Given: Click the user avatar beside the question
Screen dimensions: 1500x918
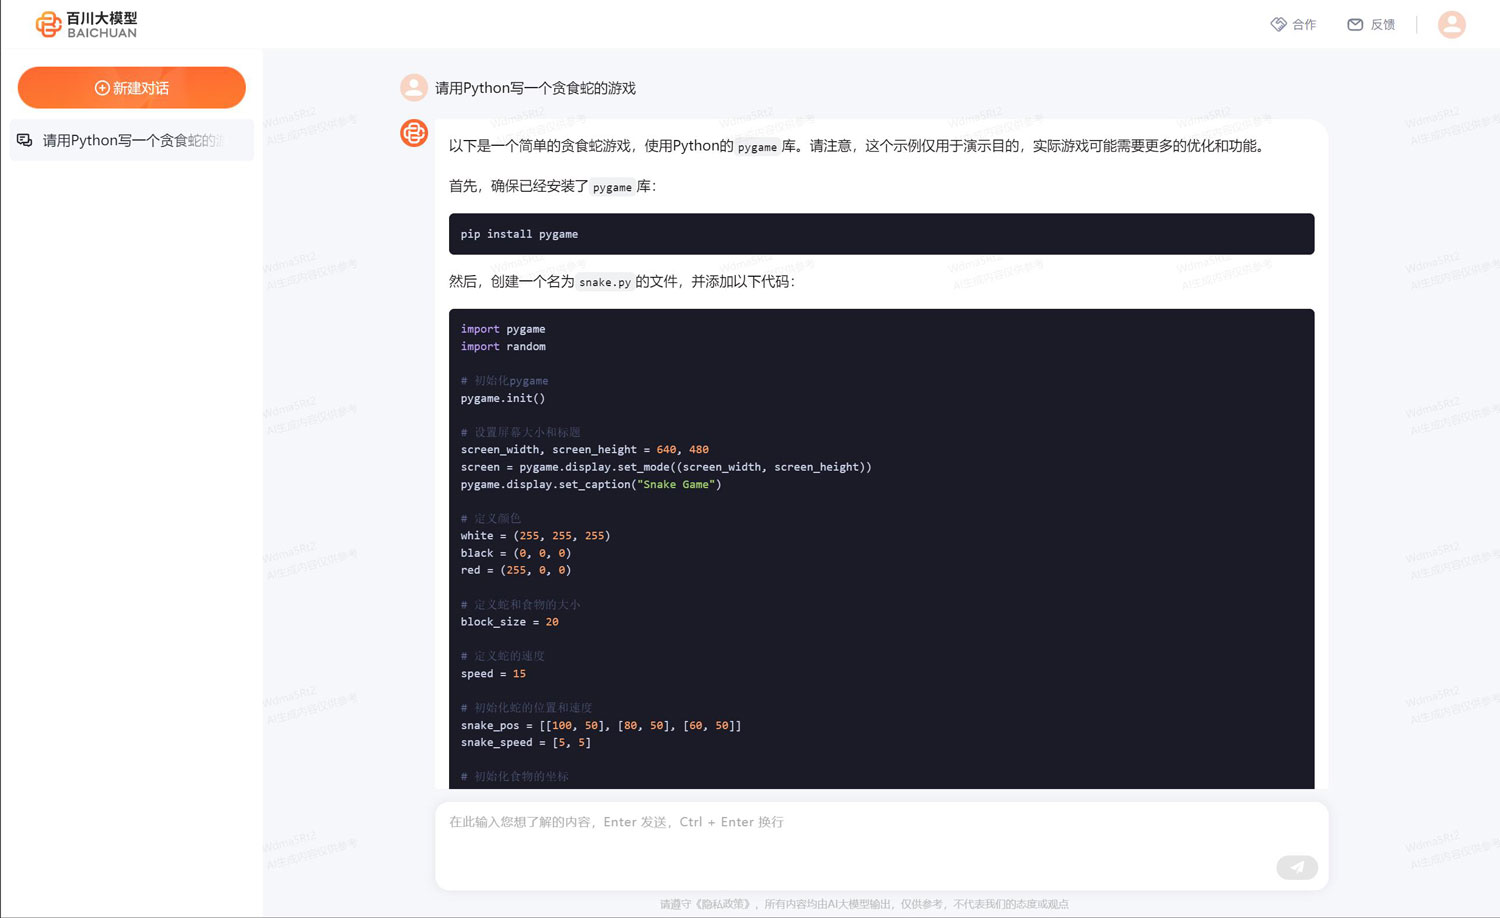Looking at the screenshot, I should tap(413, 88).
